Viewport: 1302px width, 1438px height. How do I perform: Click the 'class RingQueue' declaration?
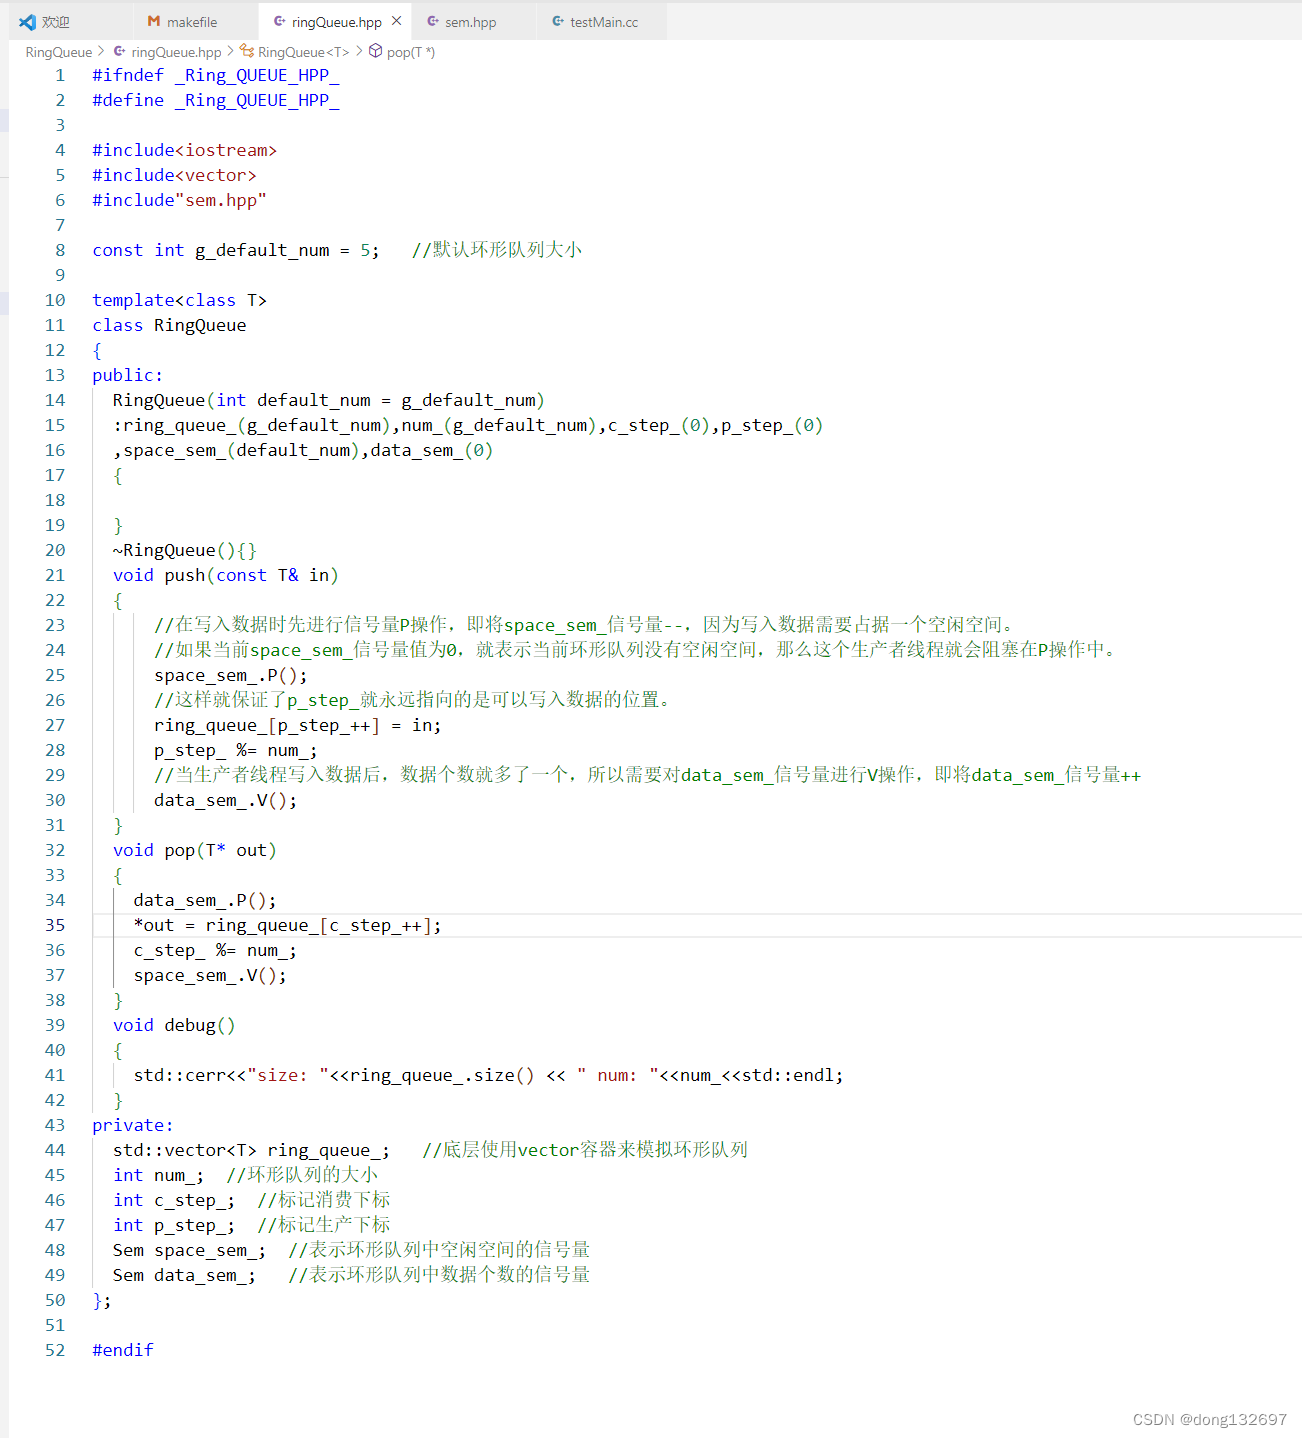pos(169,325)
